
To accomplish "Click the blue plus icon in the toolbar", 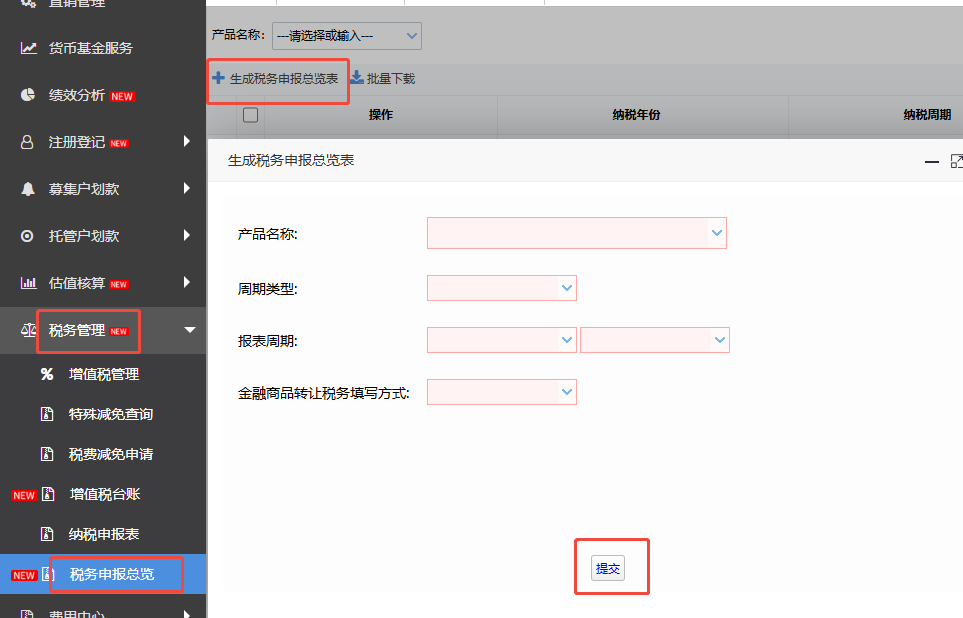I will (x=219, y=78).
